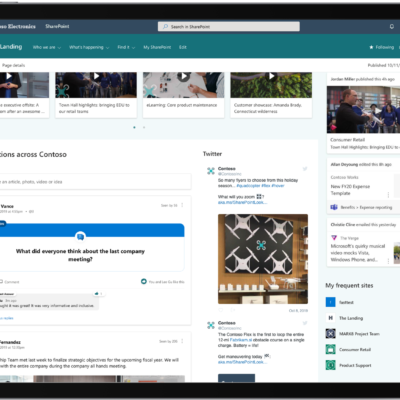Go to the second carousel page dot
Image resolution: width=400 pixels, height=400 pixels.
click(x=144, y=127)
